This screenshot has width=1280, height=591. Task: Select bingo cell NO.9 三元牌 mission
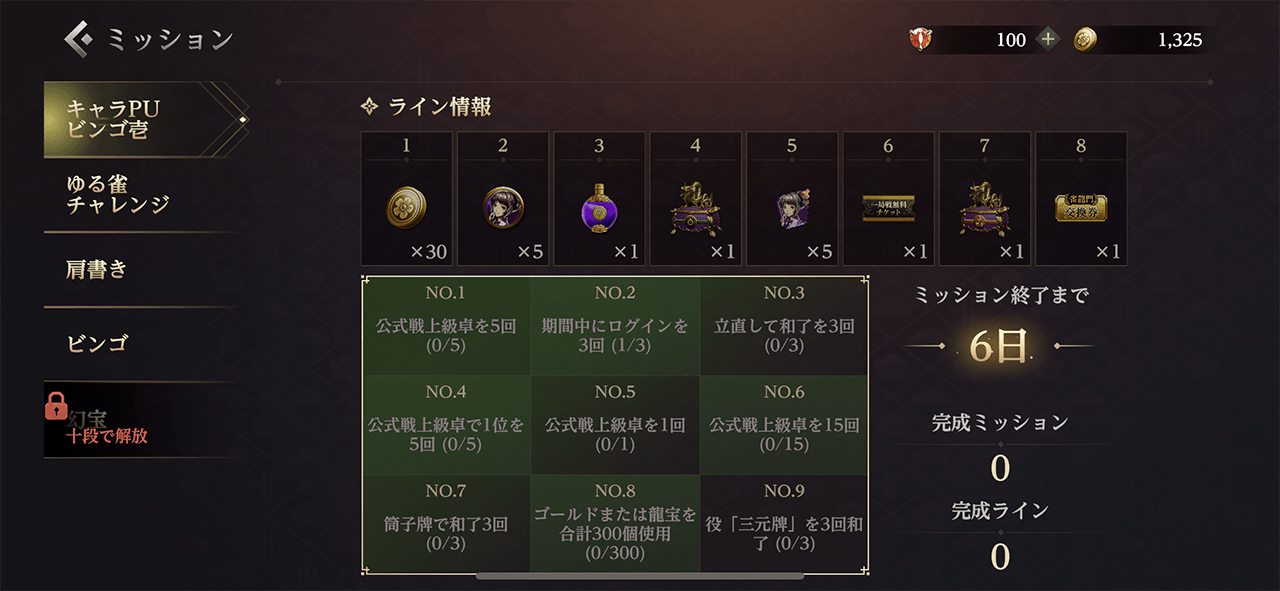(784, 523)
